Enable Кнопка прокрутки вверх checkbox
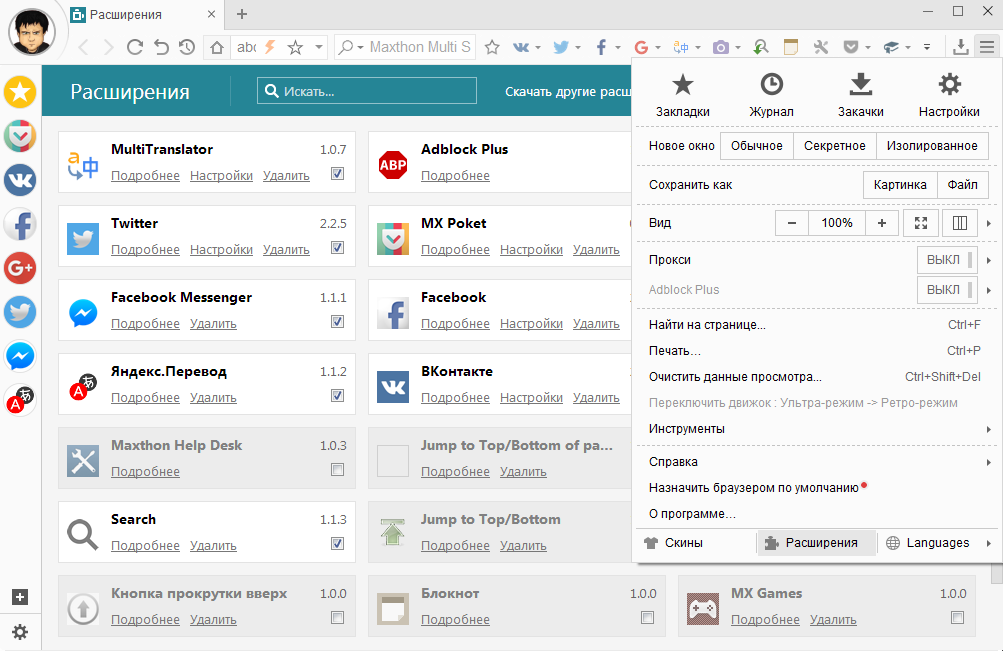The height and width of the screenshot is (651, 1003). (338, 618)
